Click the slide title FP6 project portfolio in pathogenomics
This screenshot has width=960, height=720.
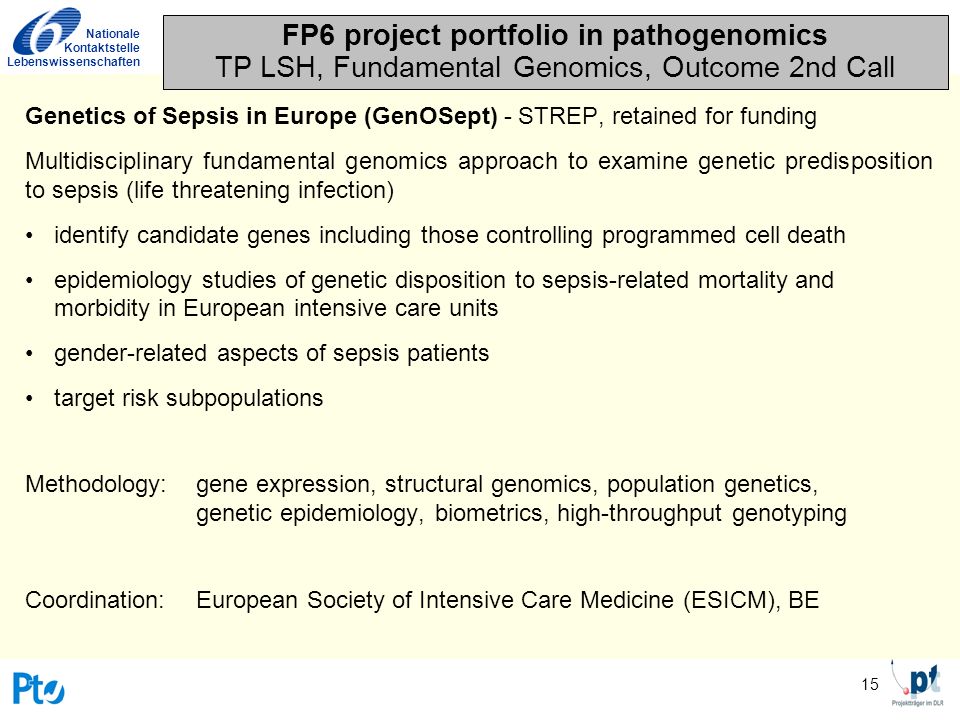point(554,35)
